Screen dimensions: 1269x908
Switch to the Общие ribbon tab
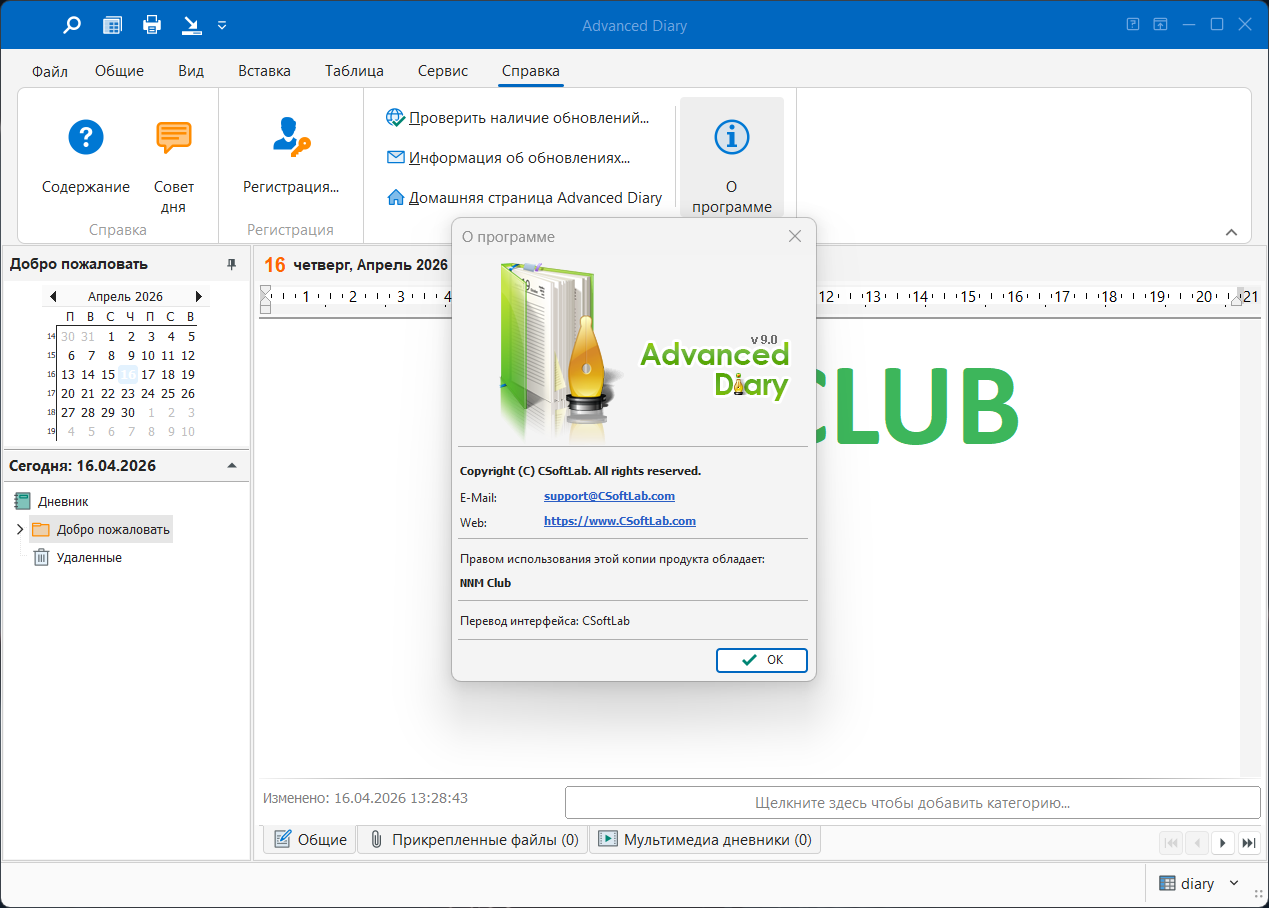point(120,71)
